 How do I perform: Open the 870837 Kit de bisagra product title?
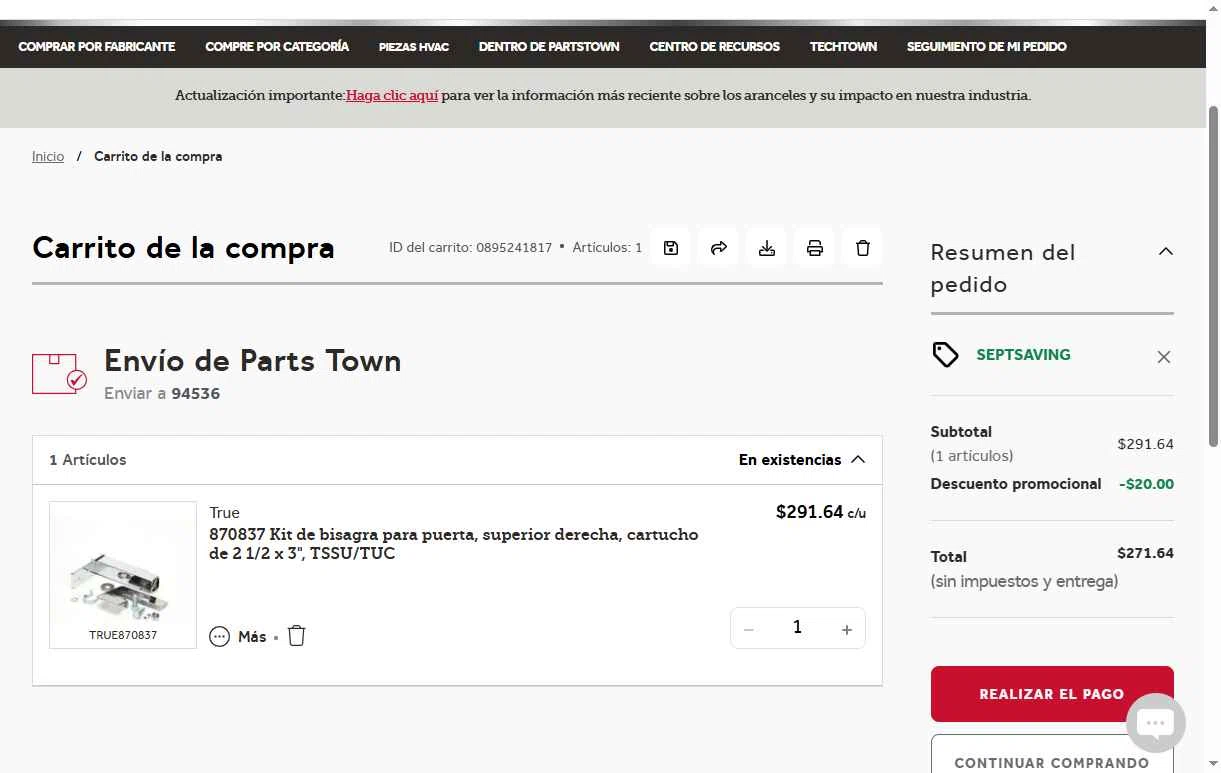point(453,544)
